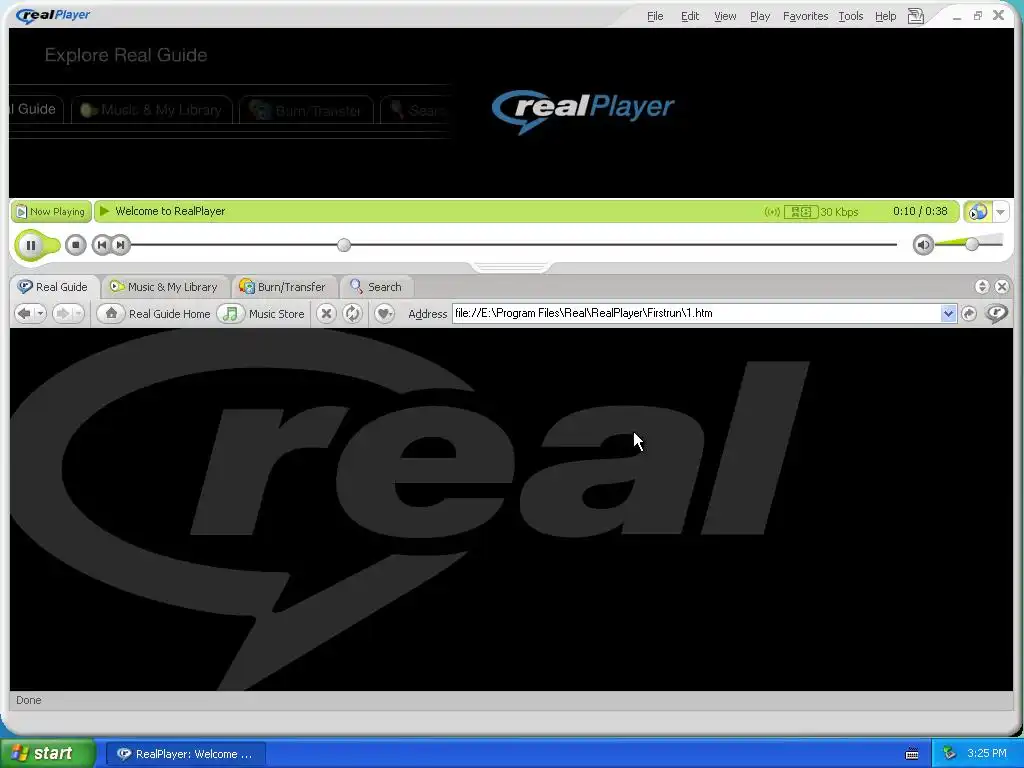The image size is (1024, 768).
Task: Open the Play menu
Action: coord(760,16)
